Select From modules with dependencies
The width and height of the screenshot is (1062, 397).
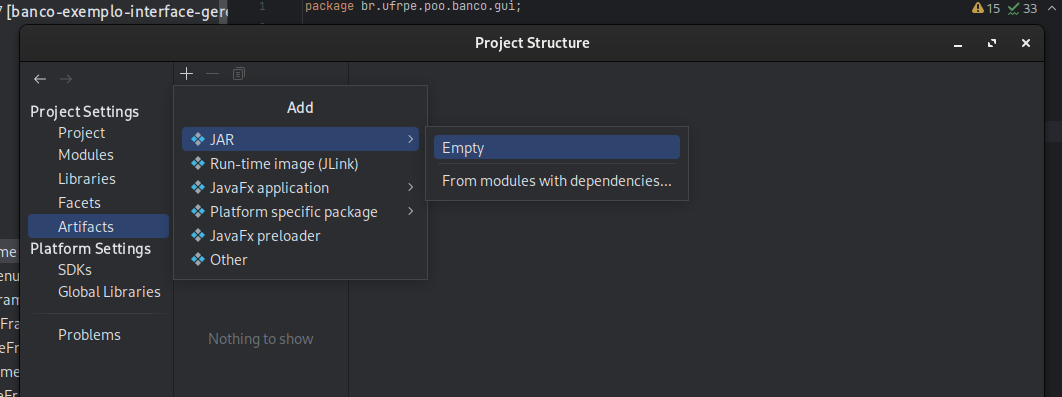pyautogui.click(x=557, y=181)
